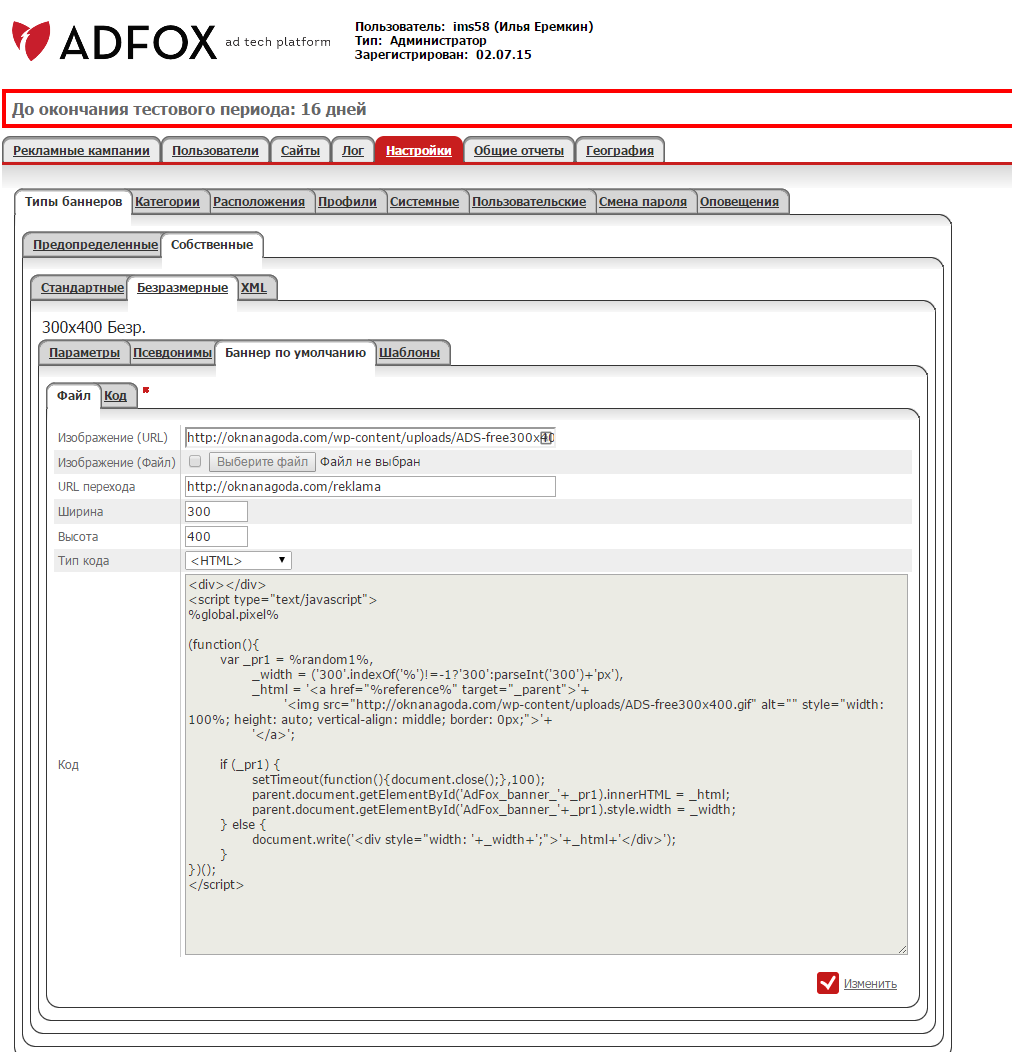Open the Рекламные кампании tab
The width and height of the screenshot is (1012, 1052).
(81, 151)
